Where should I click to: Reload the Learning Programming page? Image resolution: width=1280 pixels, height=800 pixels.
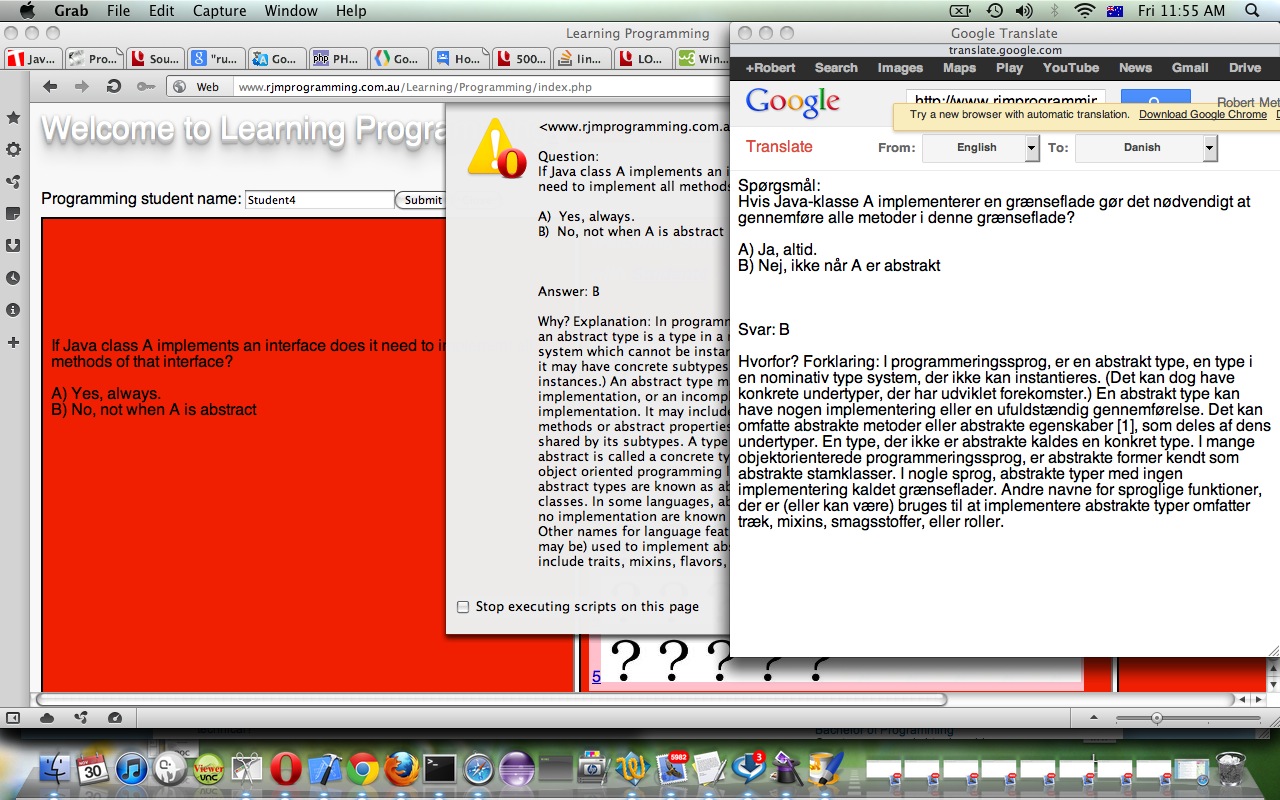pos(113,86)
